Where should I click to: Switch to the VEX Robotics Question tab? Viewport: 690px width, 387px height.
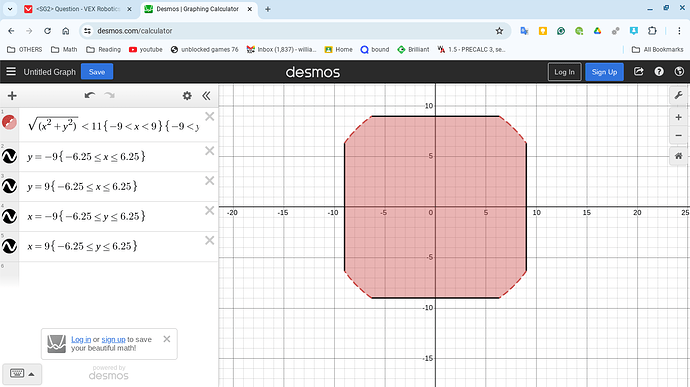click(x=78, y=9)
